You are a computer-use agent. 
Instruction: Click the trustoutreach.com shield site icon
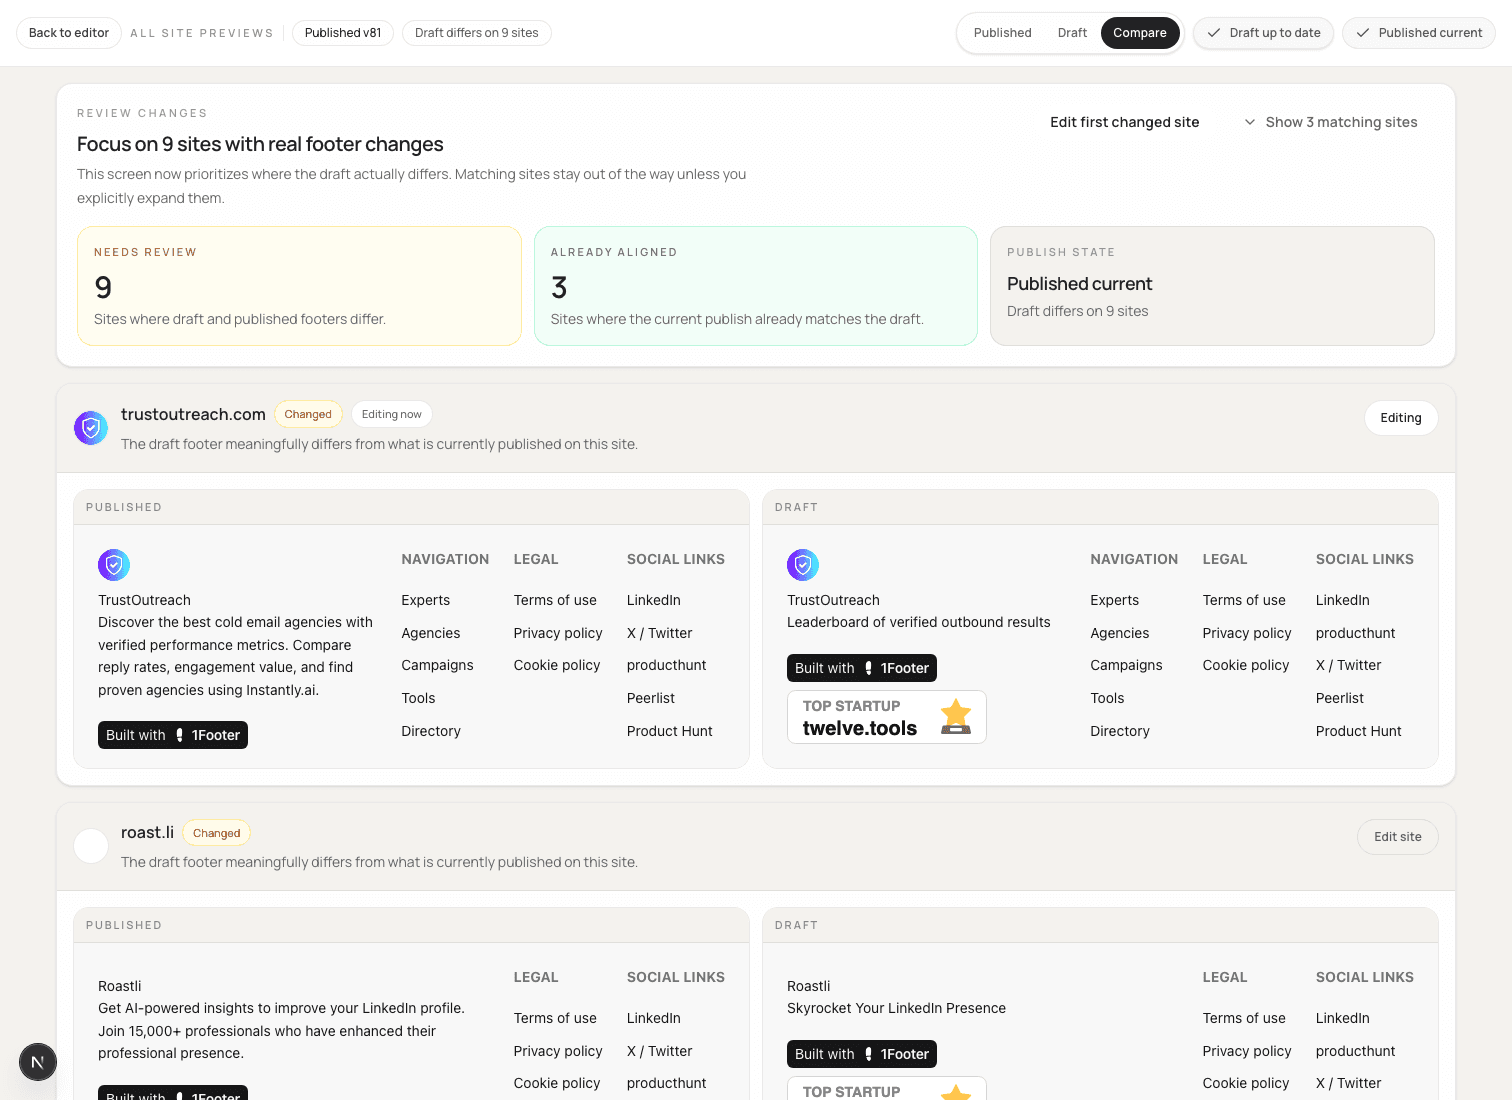(91, 428)
